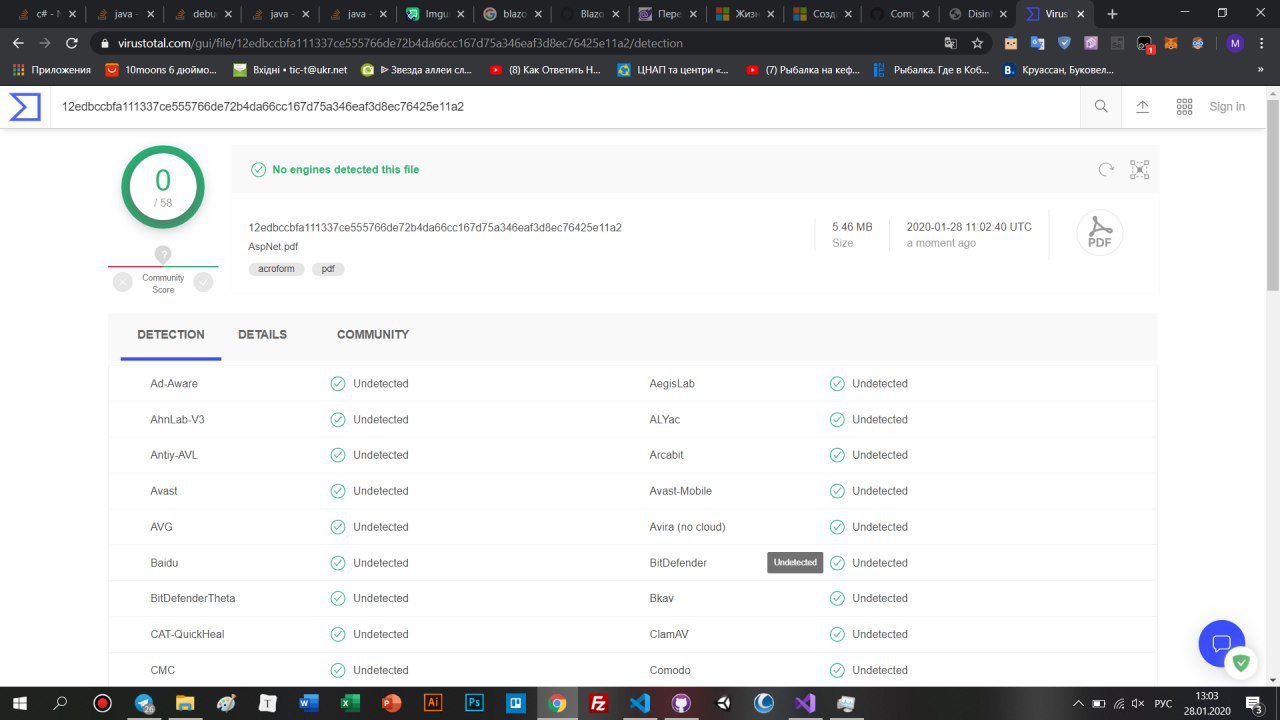The image size is (1280, 720).
Task: Click the Ad-Aware engine name
Action: click(x=174, y=384)
